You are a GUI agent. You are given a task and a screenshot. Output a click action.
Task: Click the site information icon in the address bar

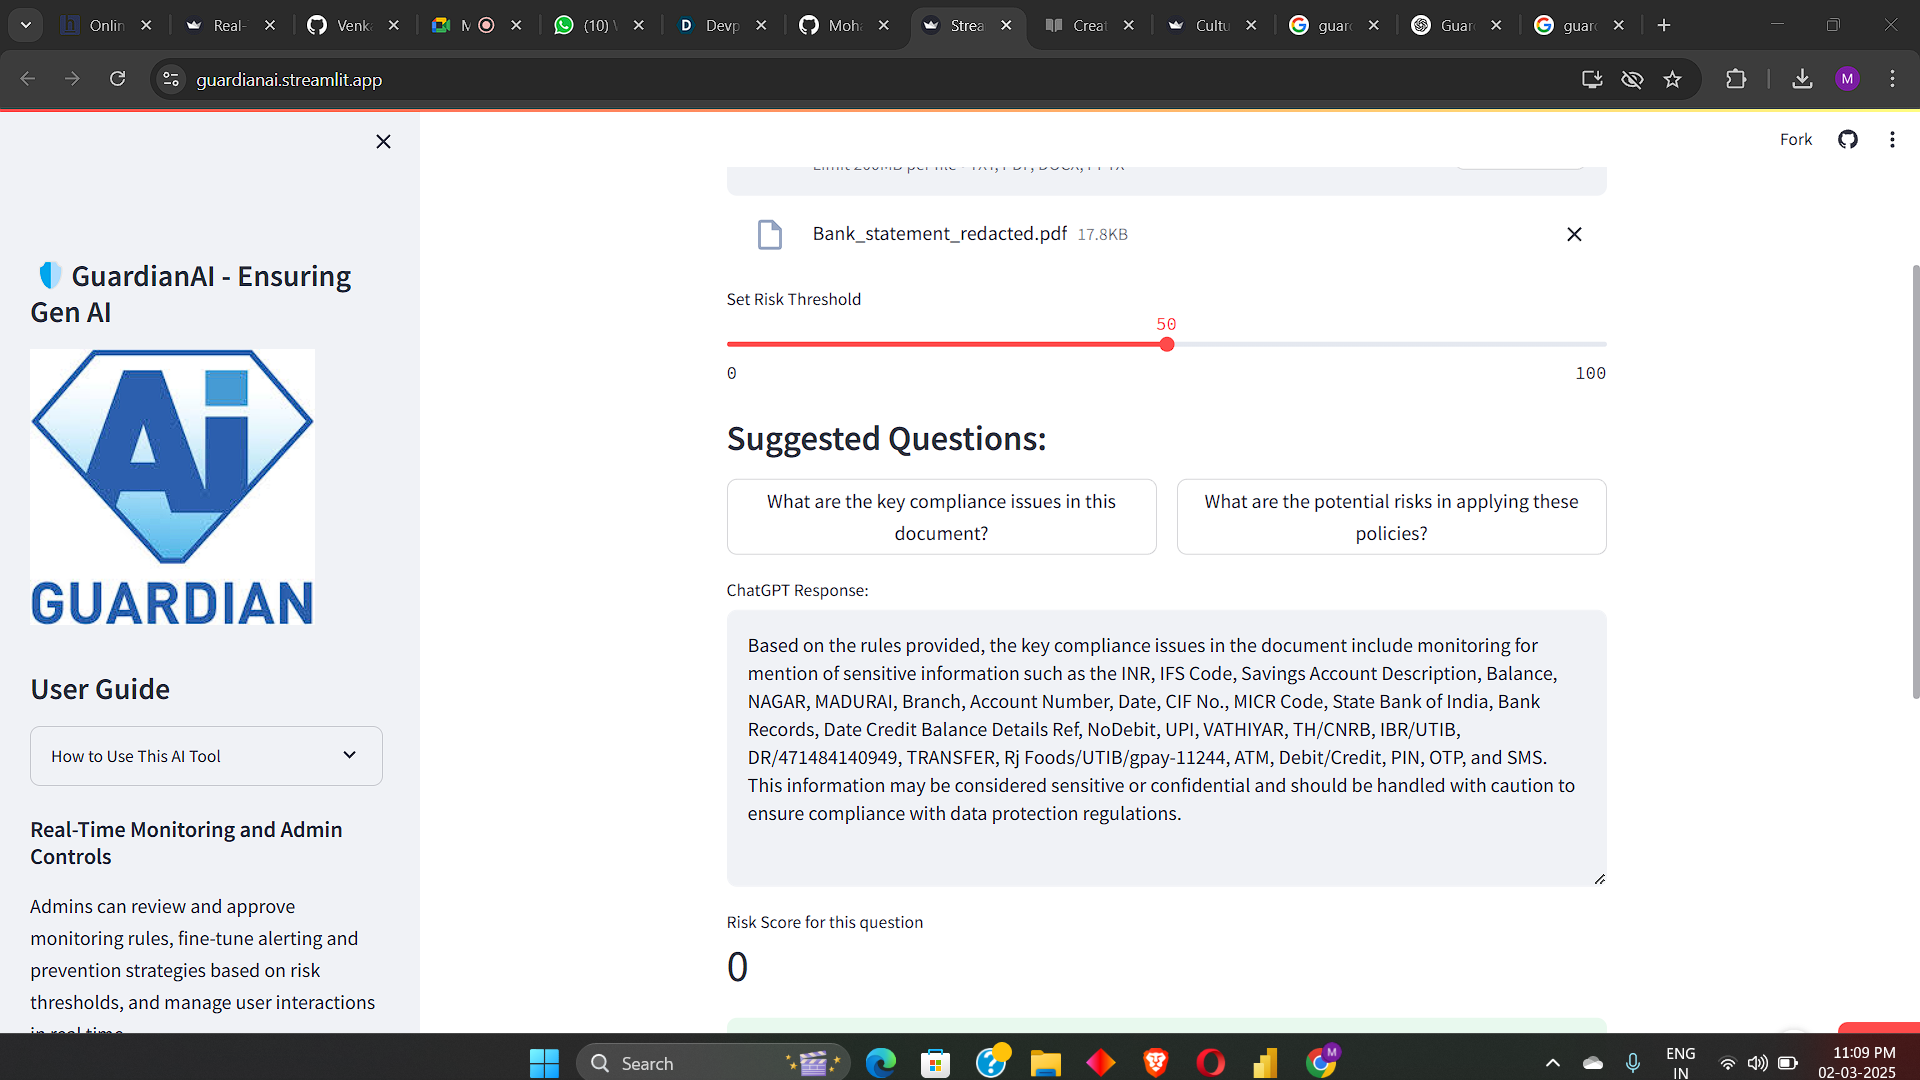(171, 79)
